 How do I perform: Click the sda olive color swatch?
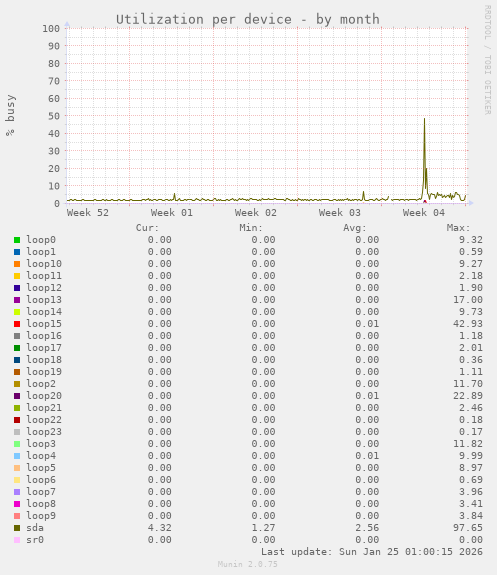click(x=17, y=528)
